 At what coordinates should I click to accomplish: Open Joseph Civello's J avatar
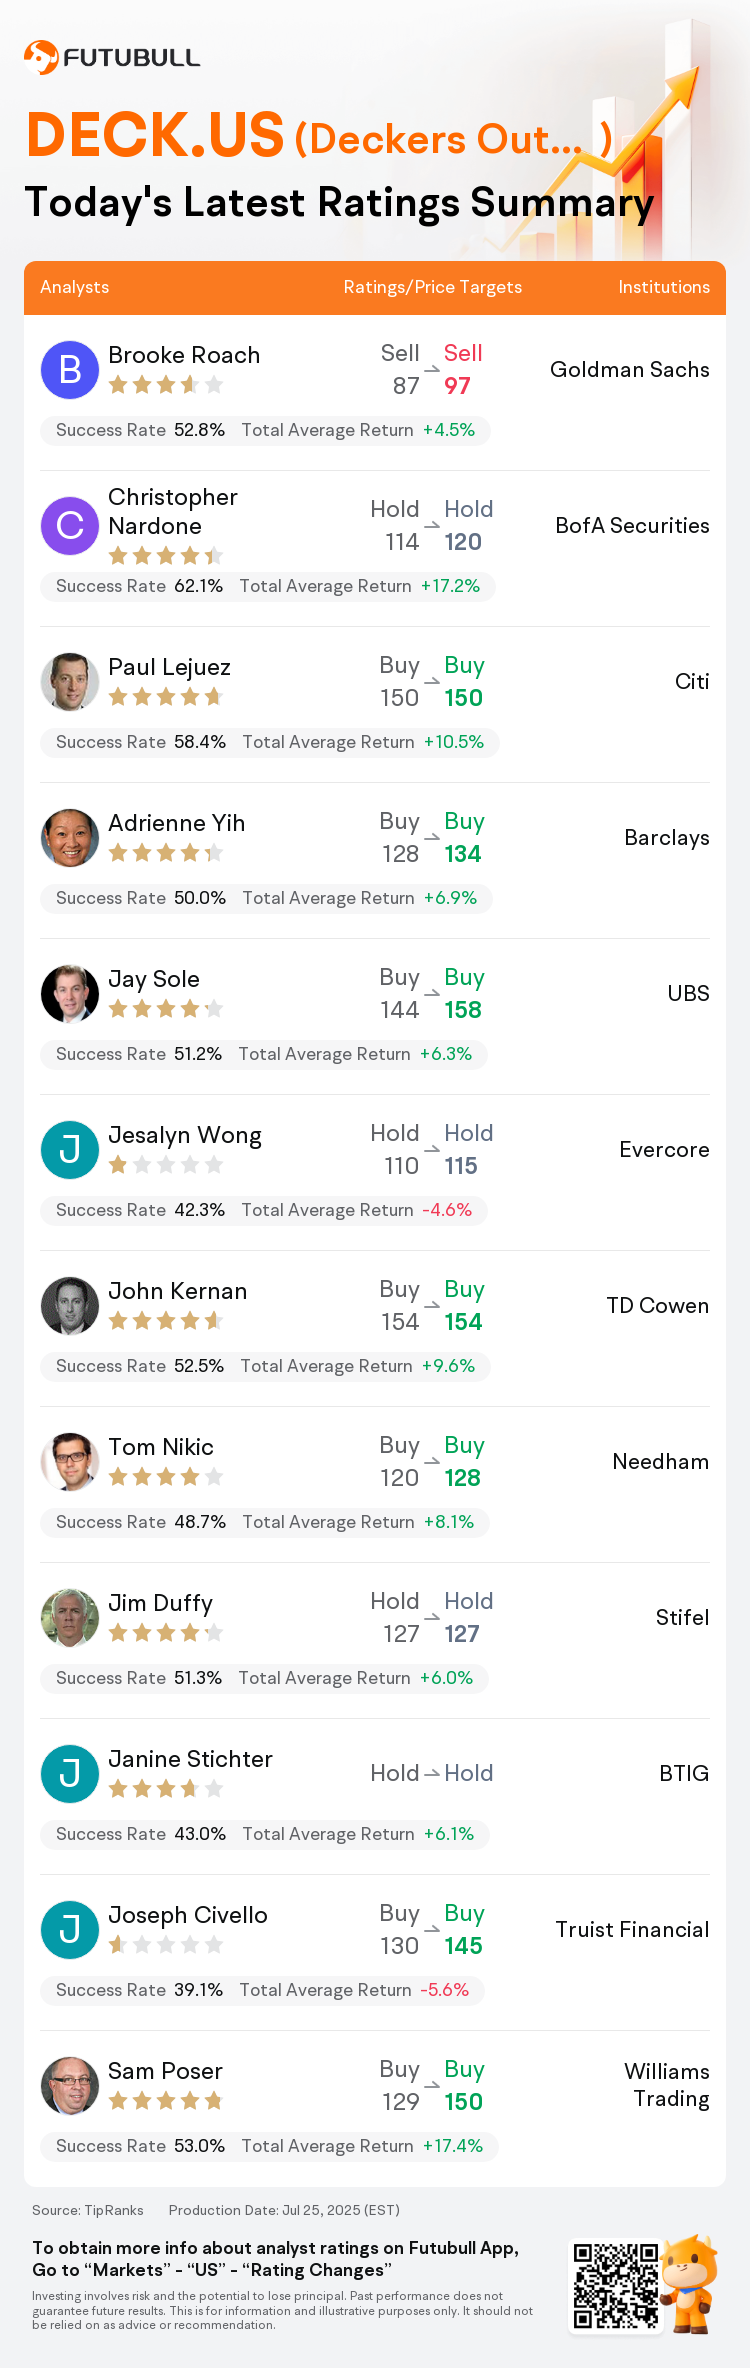70,1930
